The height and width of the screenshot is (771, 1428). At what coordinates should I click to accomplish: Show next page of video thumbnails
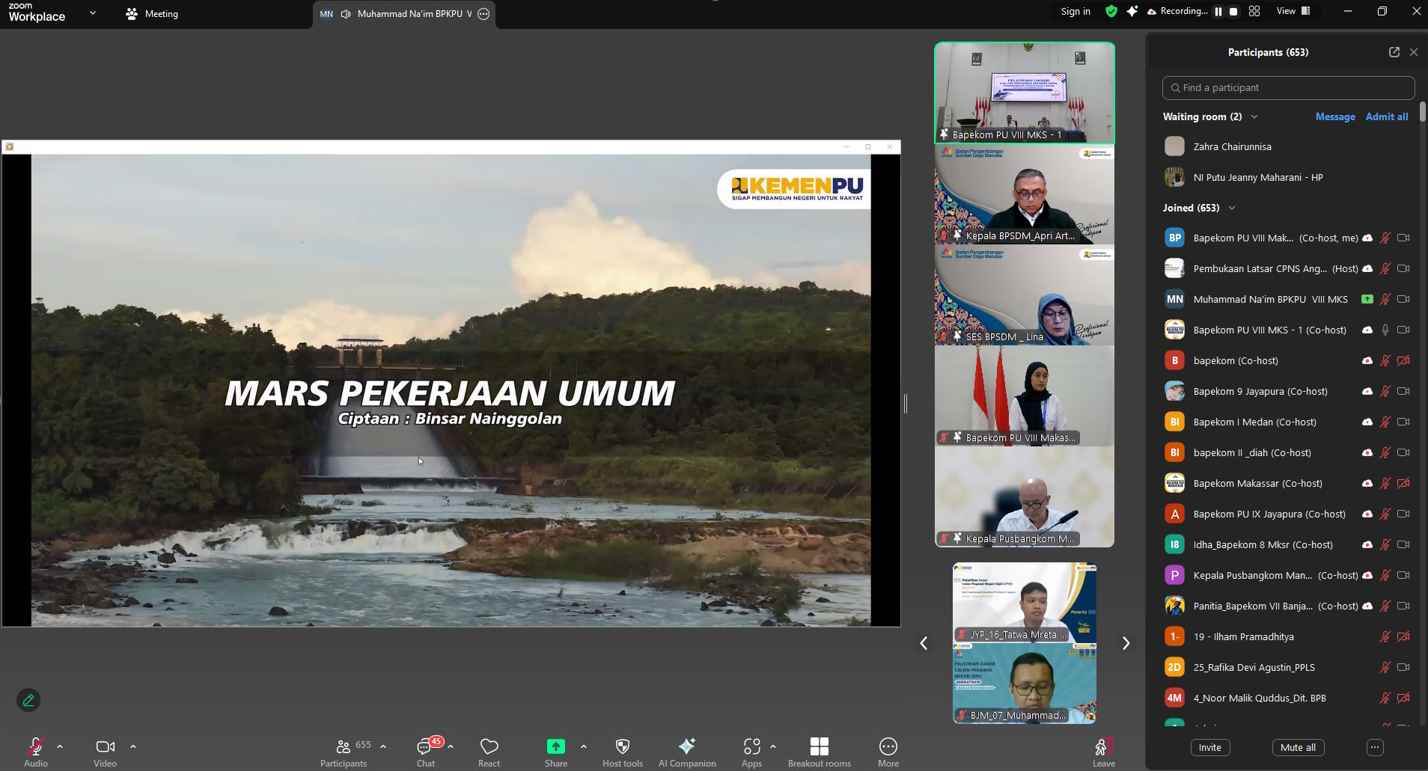1125,643
